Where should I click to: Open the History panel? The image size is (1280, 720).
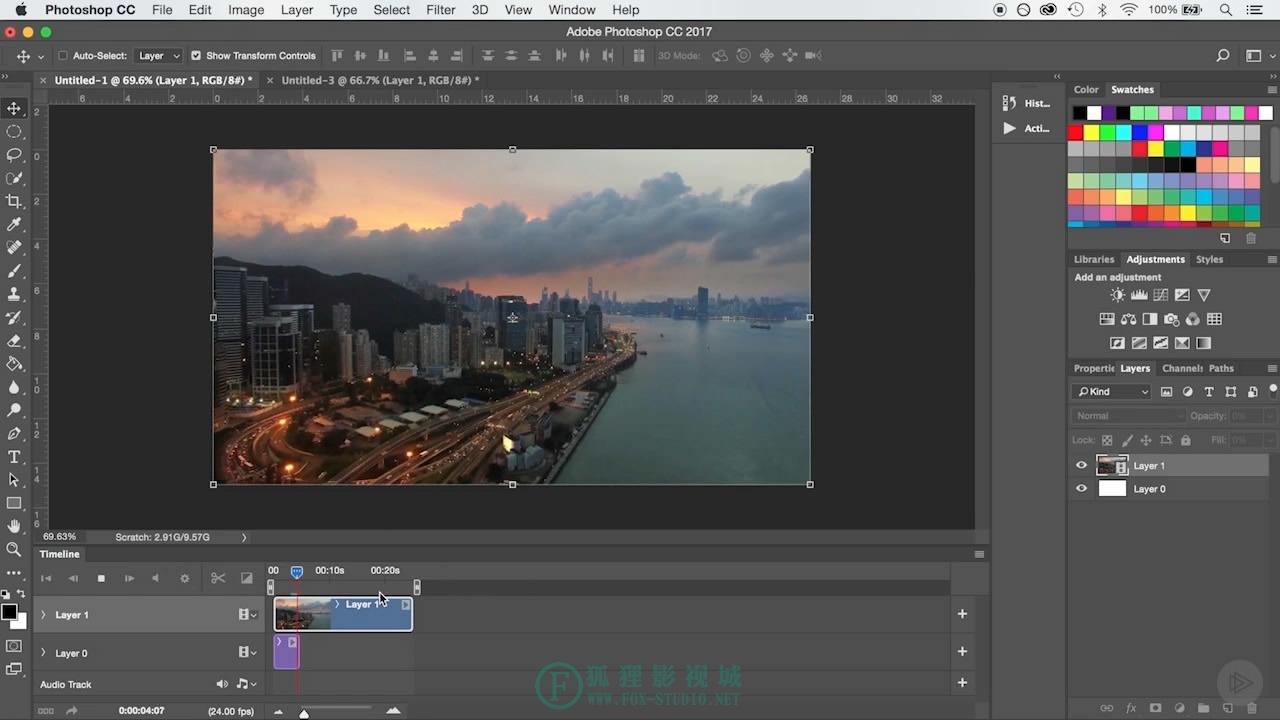[1025, 103]
